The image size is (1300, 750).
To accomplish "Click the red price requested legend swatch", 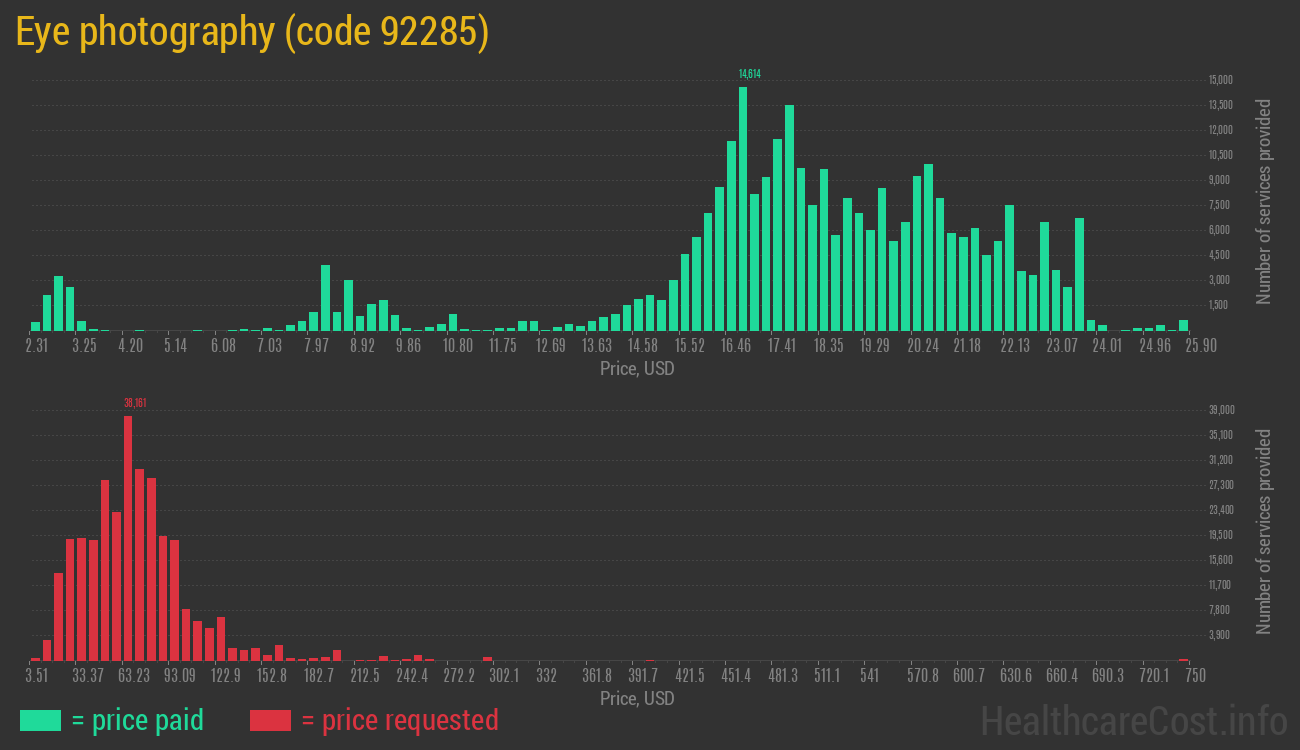I will click(x=270, y=720).
